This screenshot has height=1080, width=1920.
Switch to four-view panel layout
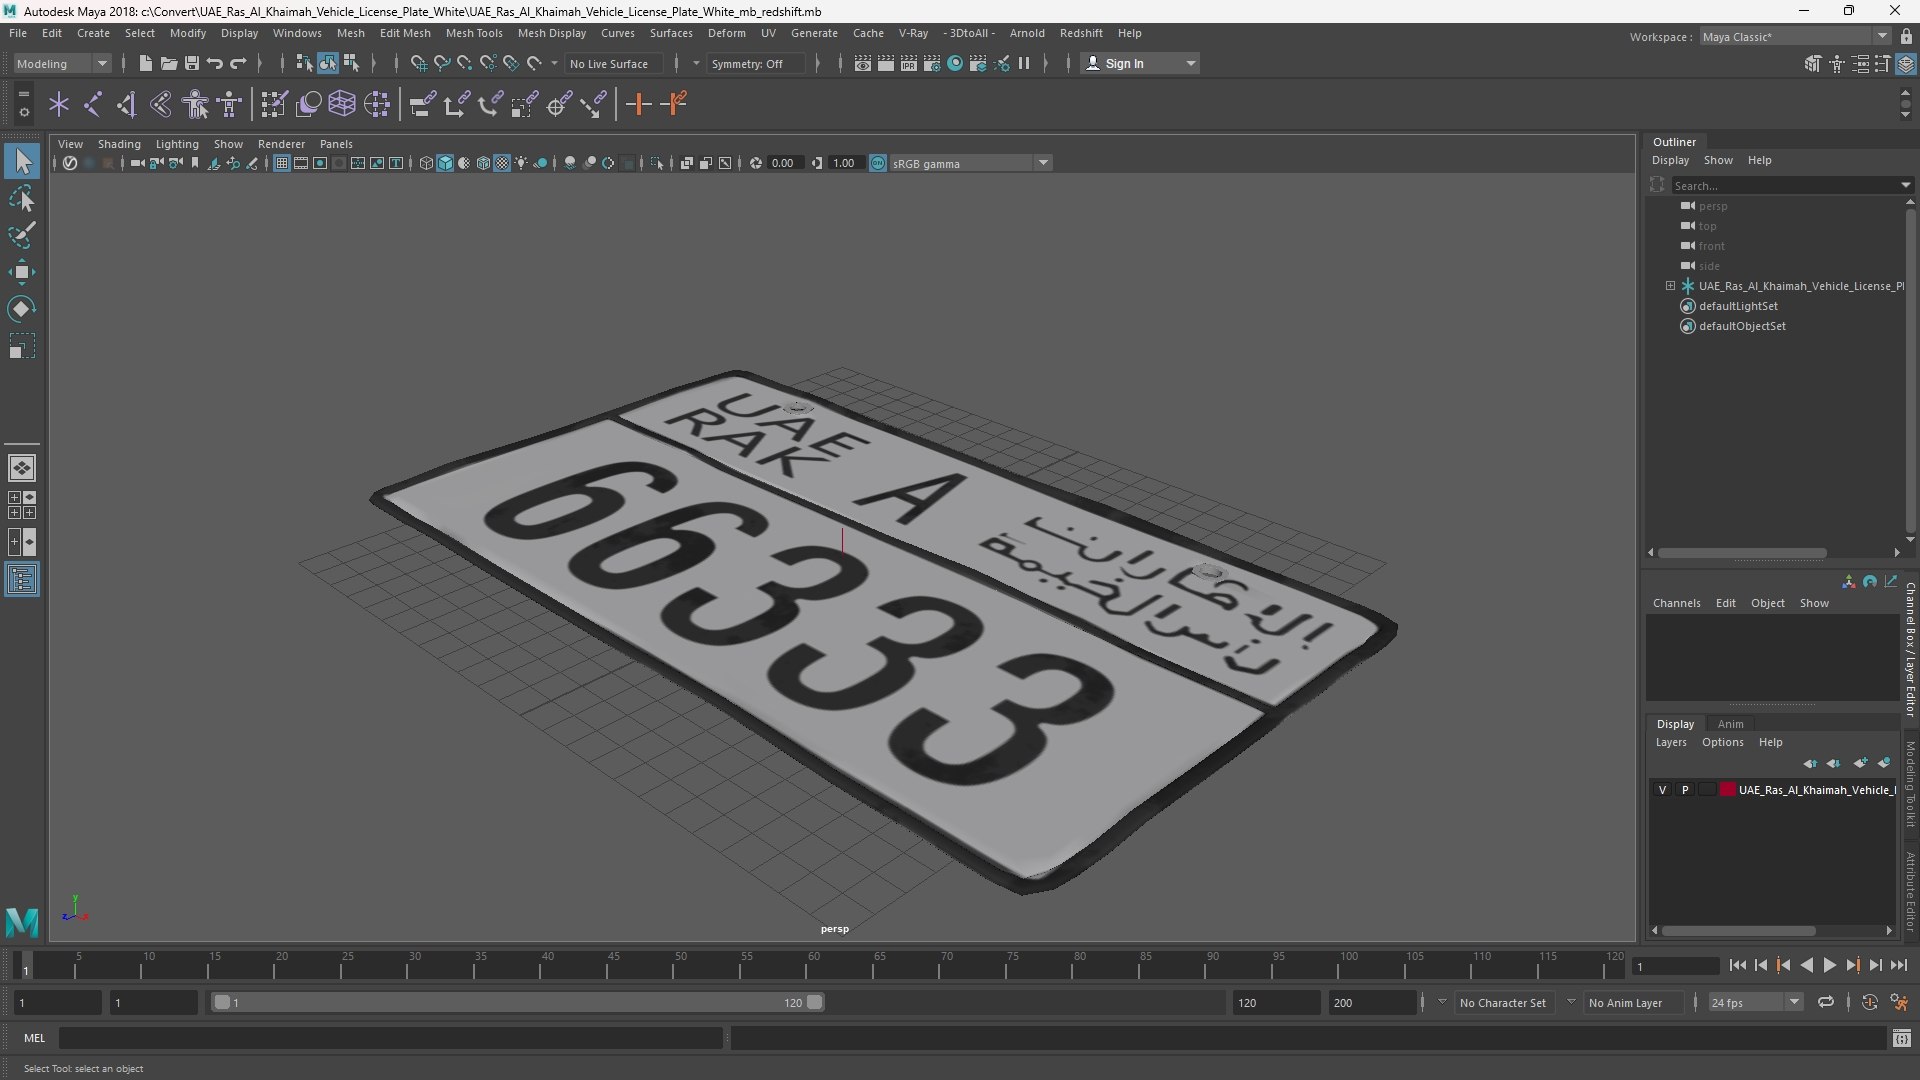pos(22,505)
